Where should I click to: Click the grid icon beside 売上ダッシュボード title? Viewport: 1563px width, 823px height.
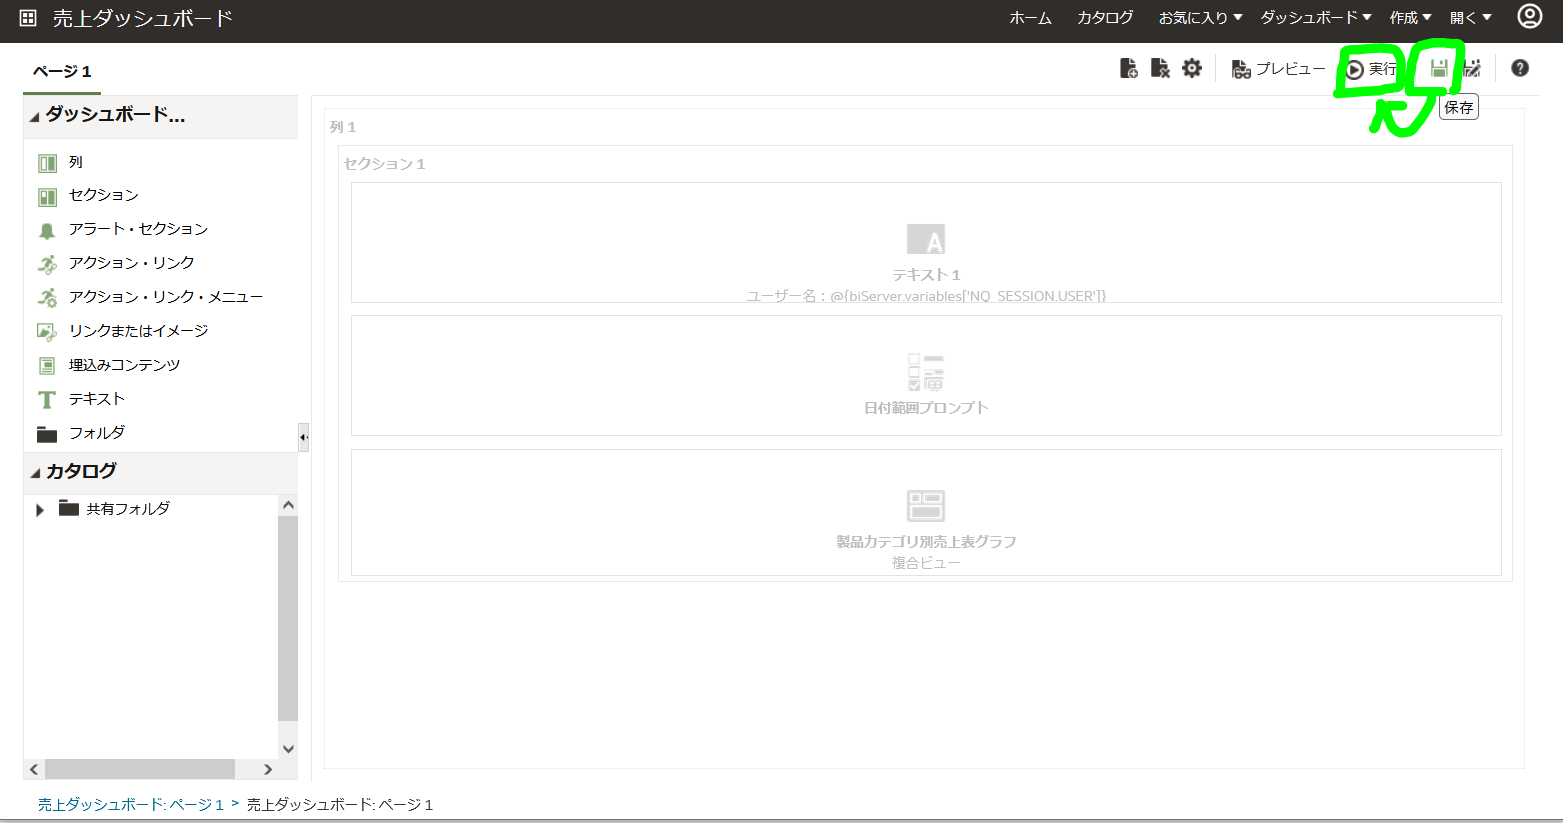(x=28, y=18)
